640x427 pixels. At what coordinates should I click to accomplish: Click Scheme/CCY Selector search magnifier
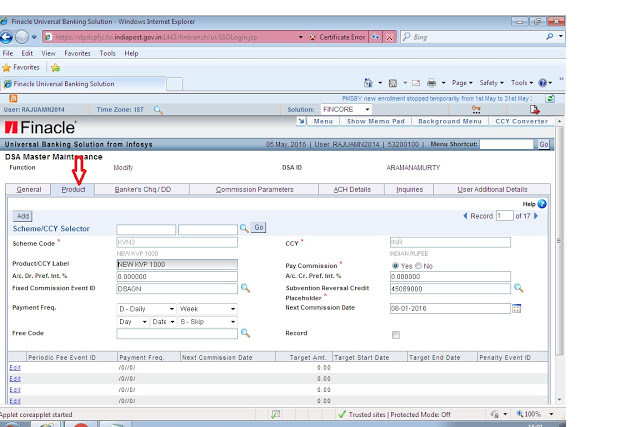[x=244, y=228]
